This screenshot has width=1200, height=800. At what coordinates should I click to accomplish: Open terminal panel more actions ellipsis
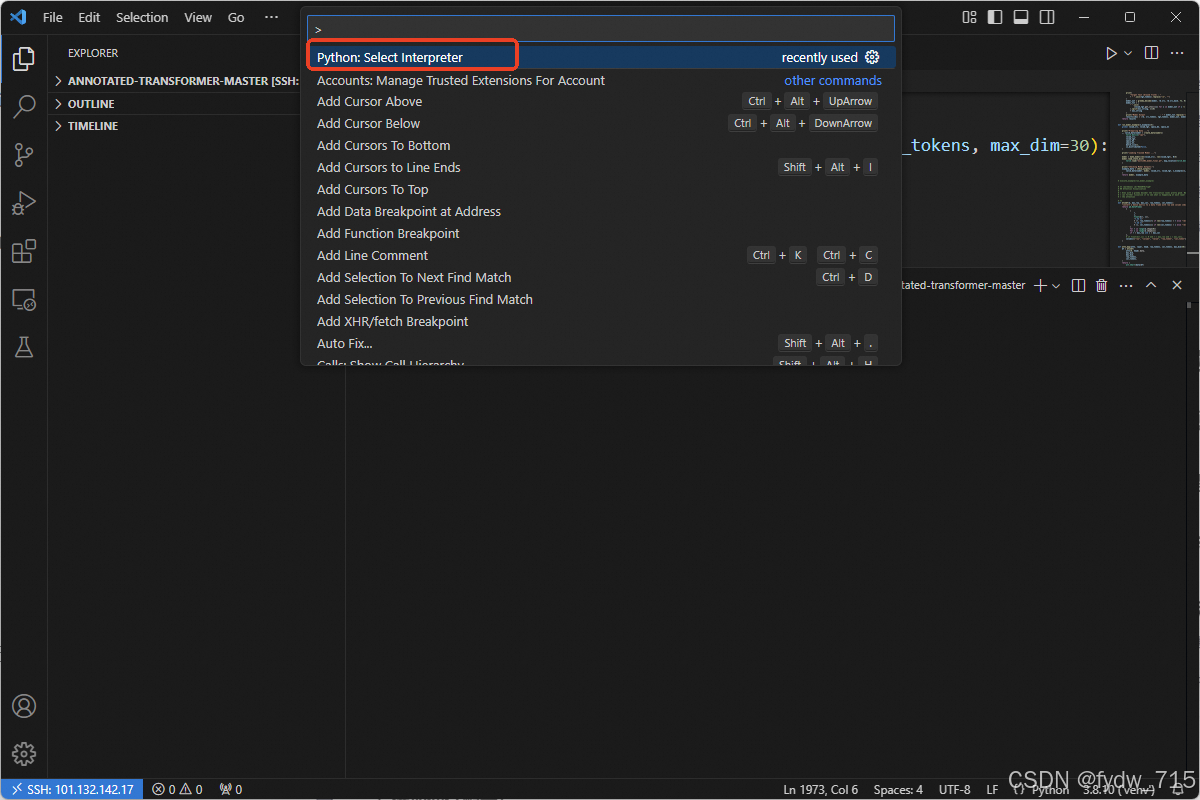coord(1127,285)
